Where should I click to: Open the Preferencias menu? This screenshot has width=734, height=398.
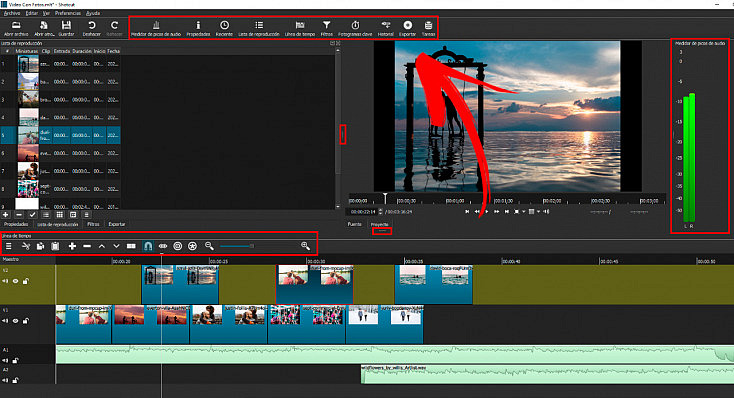(68, 13)
